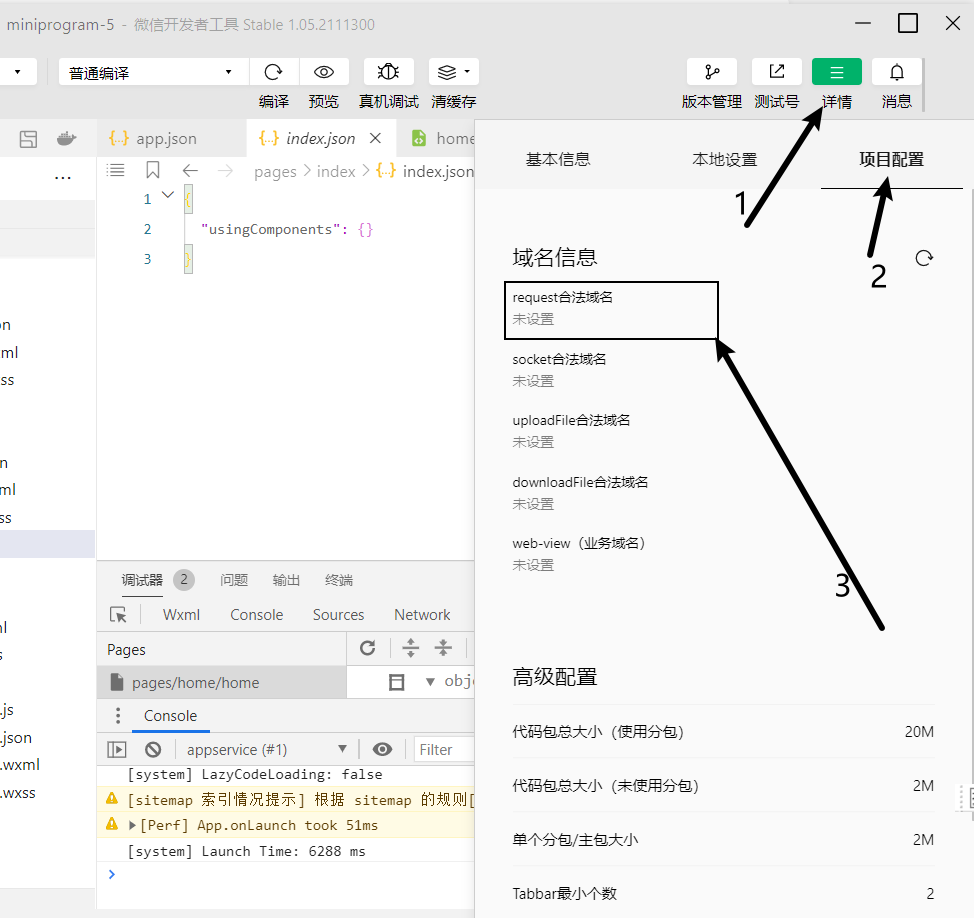
Task: Click the pages breadcrumb segment
Action: (x=275, y=171)
